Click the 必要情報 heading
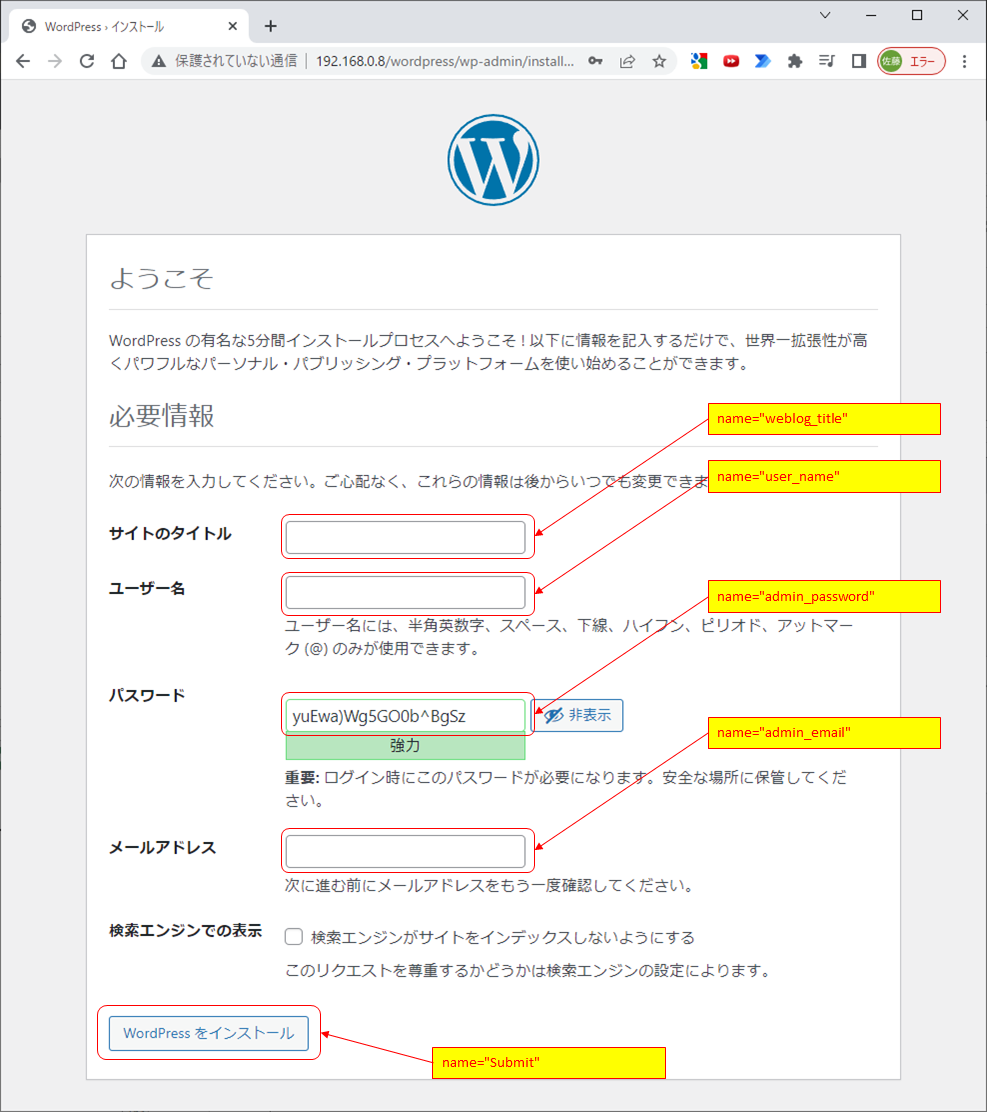987x1112 pixels. click(x=162, y=416)
